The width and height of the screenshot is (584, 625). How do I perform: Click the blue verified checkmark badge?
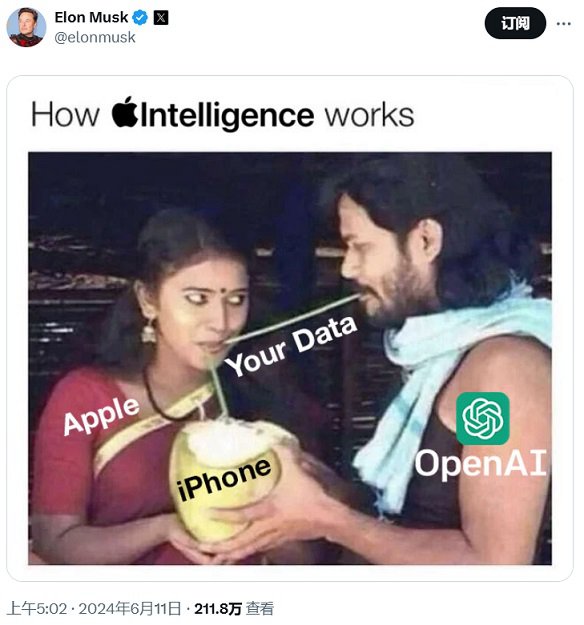pyautogui.click(x=140, y=18)
